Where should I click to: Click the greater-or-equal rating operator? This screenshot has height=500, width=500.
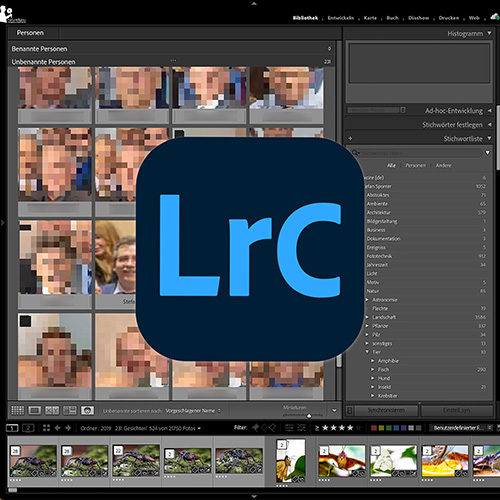tap(317, 428)
